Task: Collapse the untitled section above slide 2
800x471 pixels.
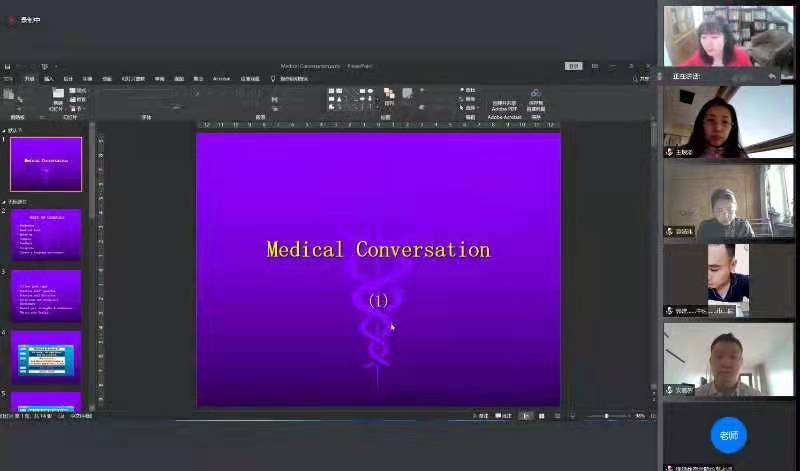Action: point(5,202)
